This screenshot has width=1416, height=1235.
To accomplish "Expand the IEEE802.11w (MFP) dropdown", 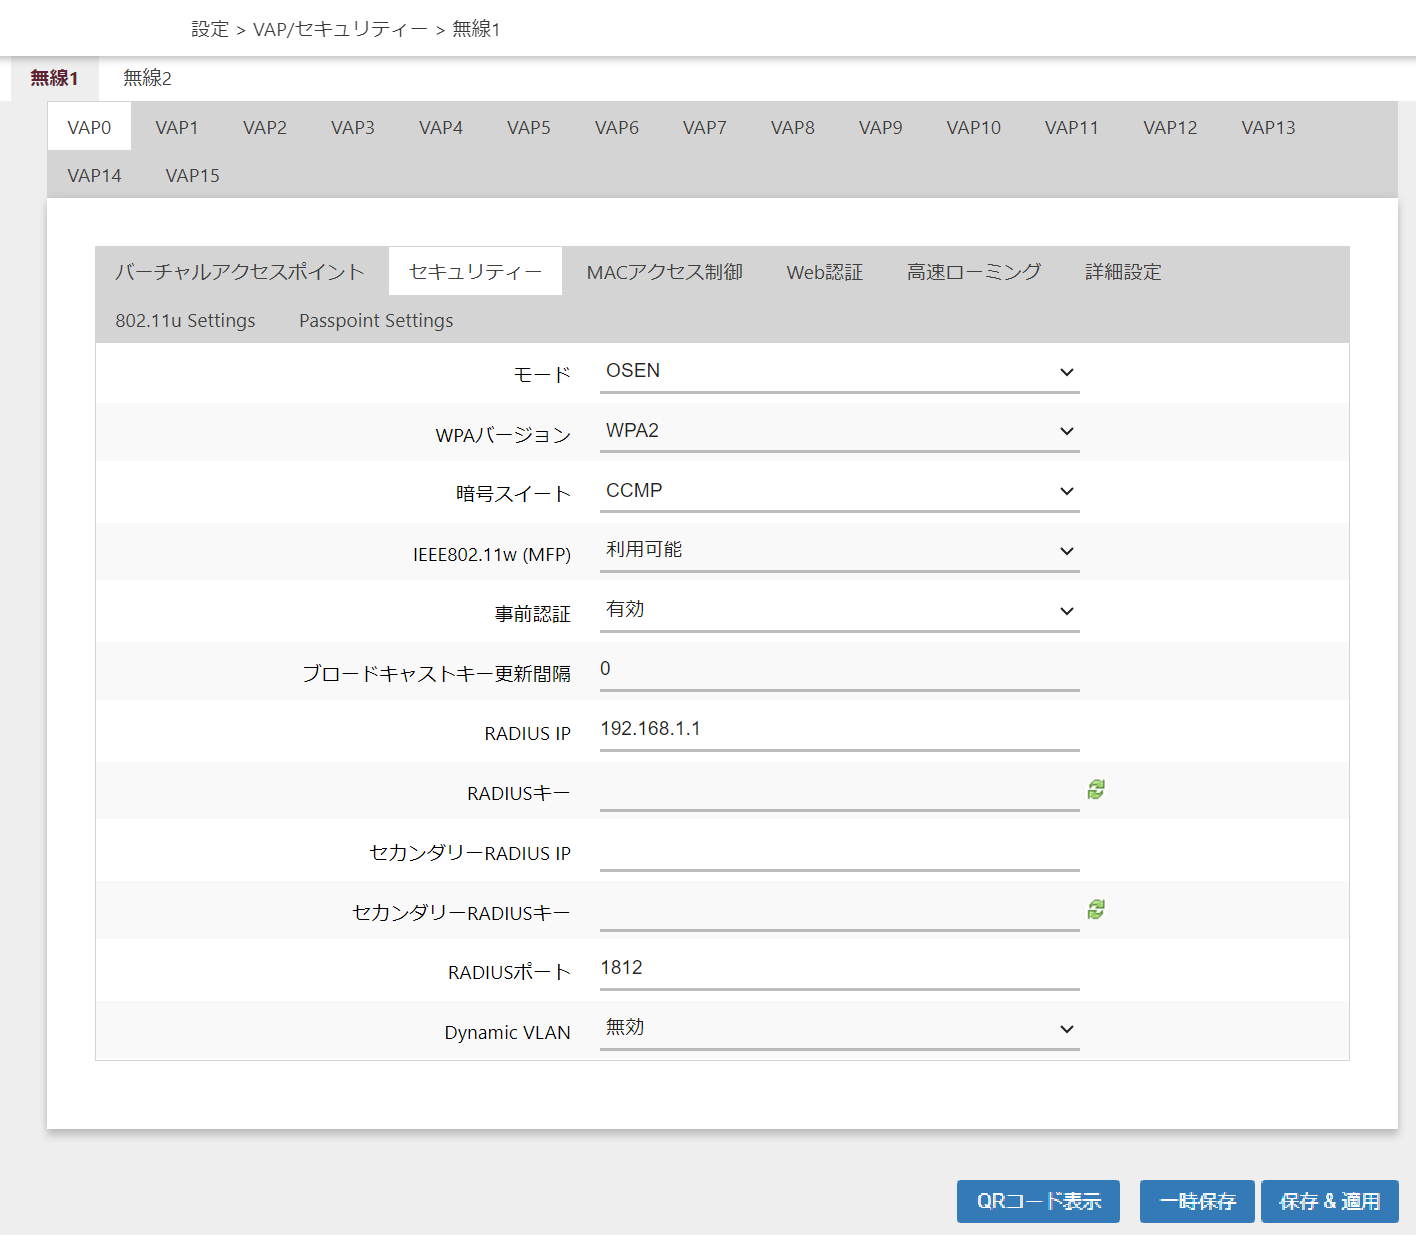I will (x=839, y=551).
